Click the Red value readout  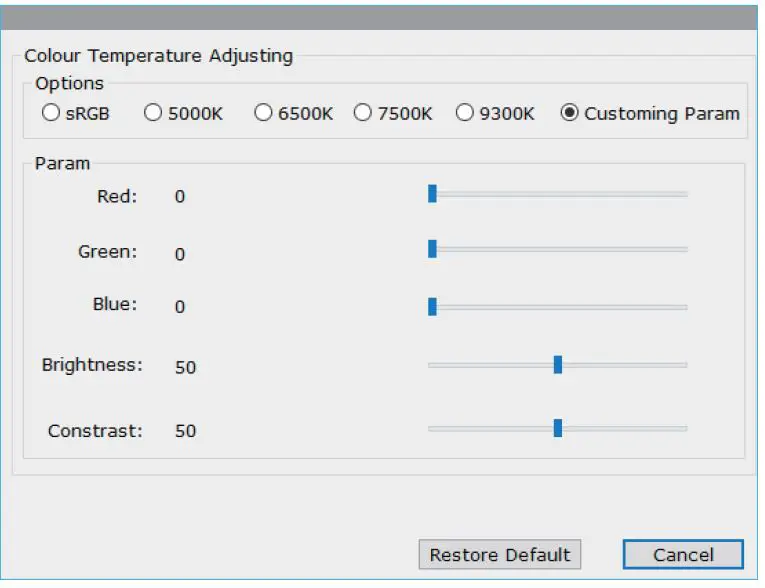point(180,197)
